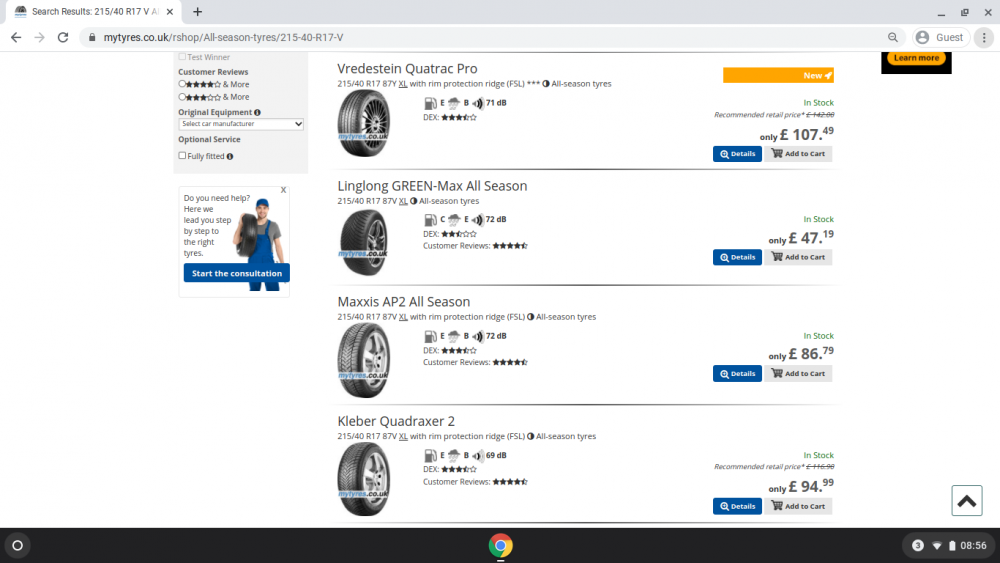Open the Vredestein Quatrac Pro title link
1000x563 pixels.
(x=407, y=69)
